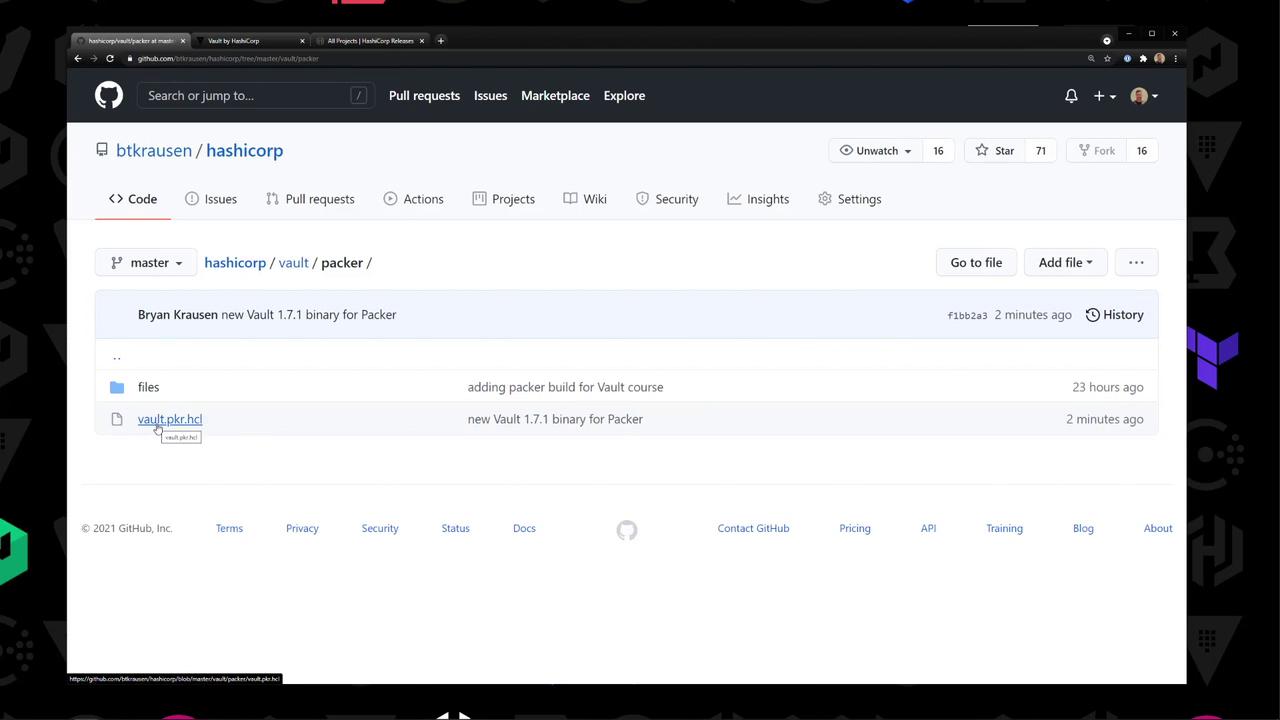Image resolution: width=1280 pixels, height=720 pixels.
Task: Switch to the repository Issues tab
Action: (x=211, y=199)
